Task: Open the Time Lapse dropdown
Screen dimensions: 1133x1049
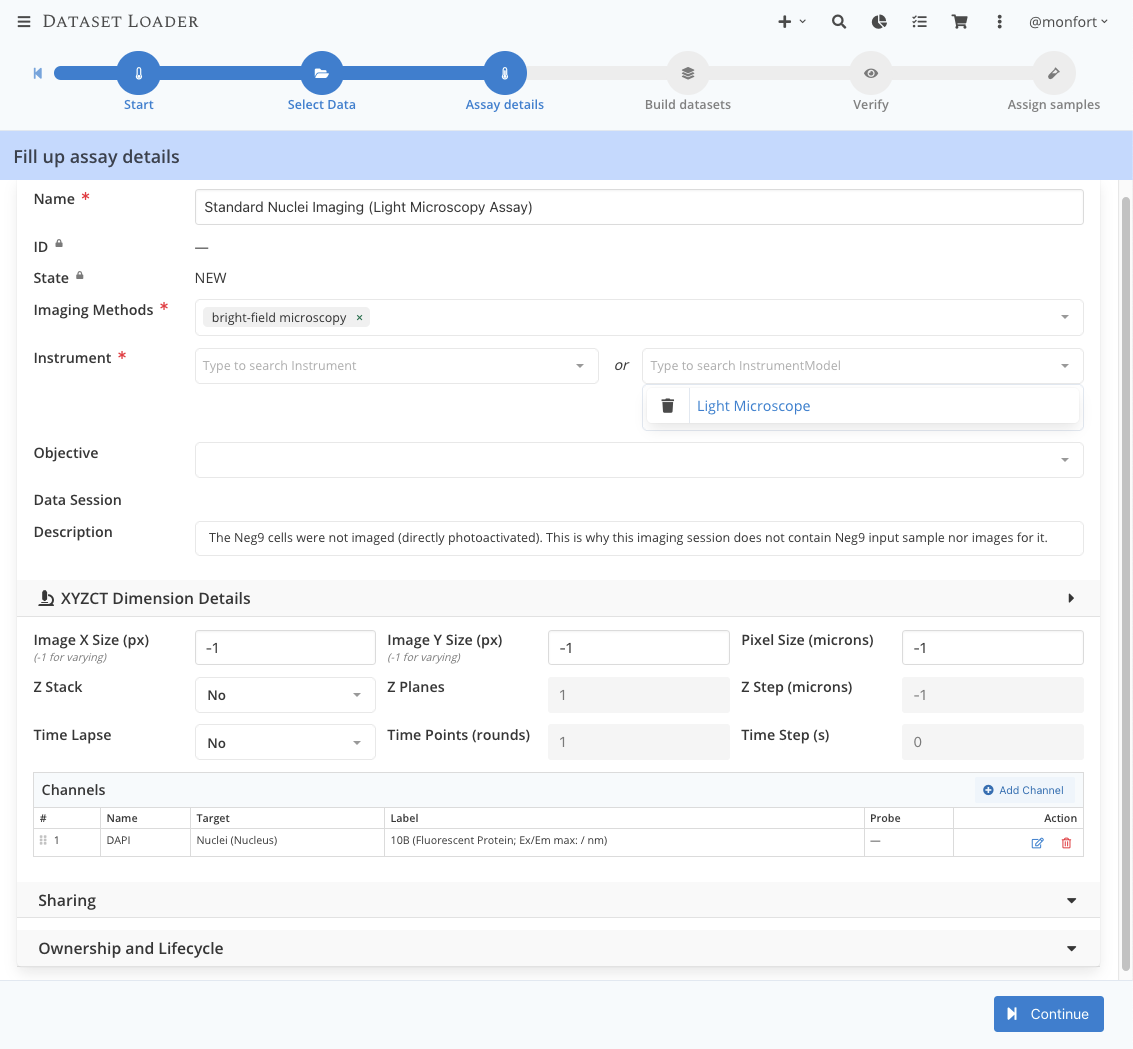Action: click(285, 743)
